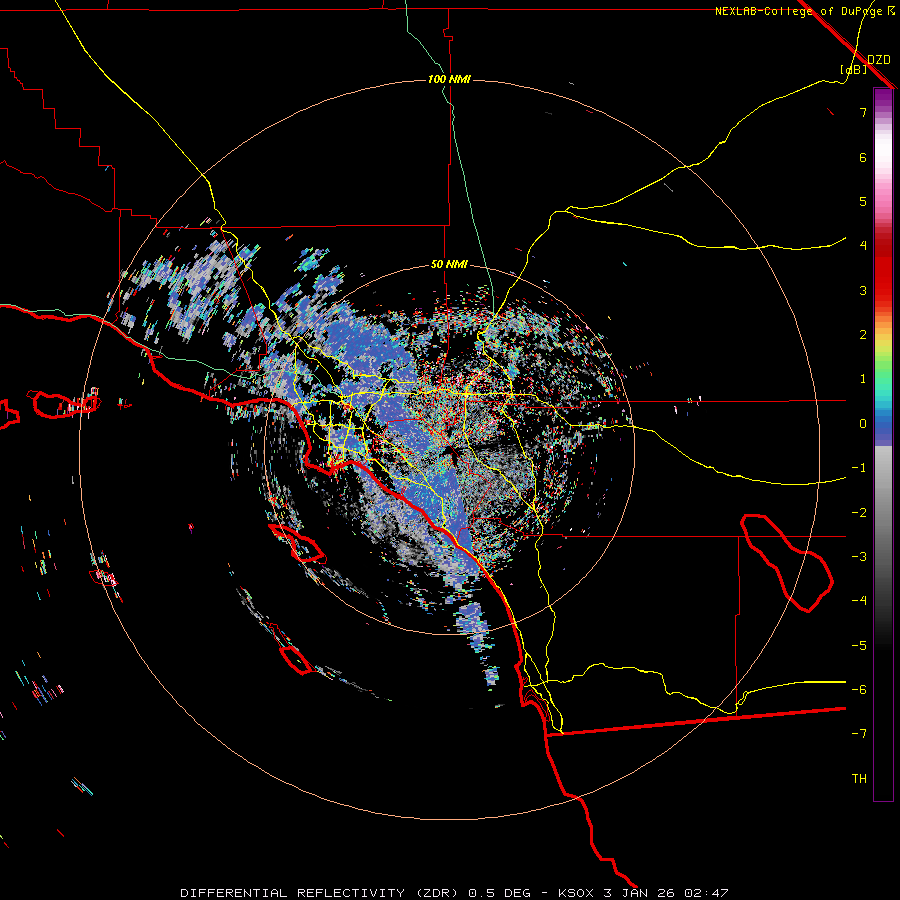Click the "DZD" product label above the scale

[879, 60]
